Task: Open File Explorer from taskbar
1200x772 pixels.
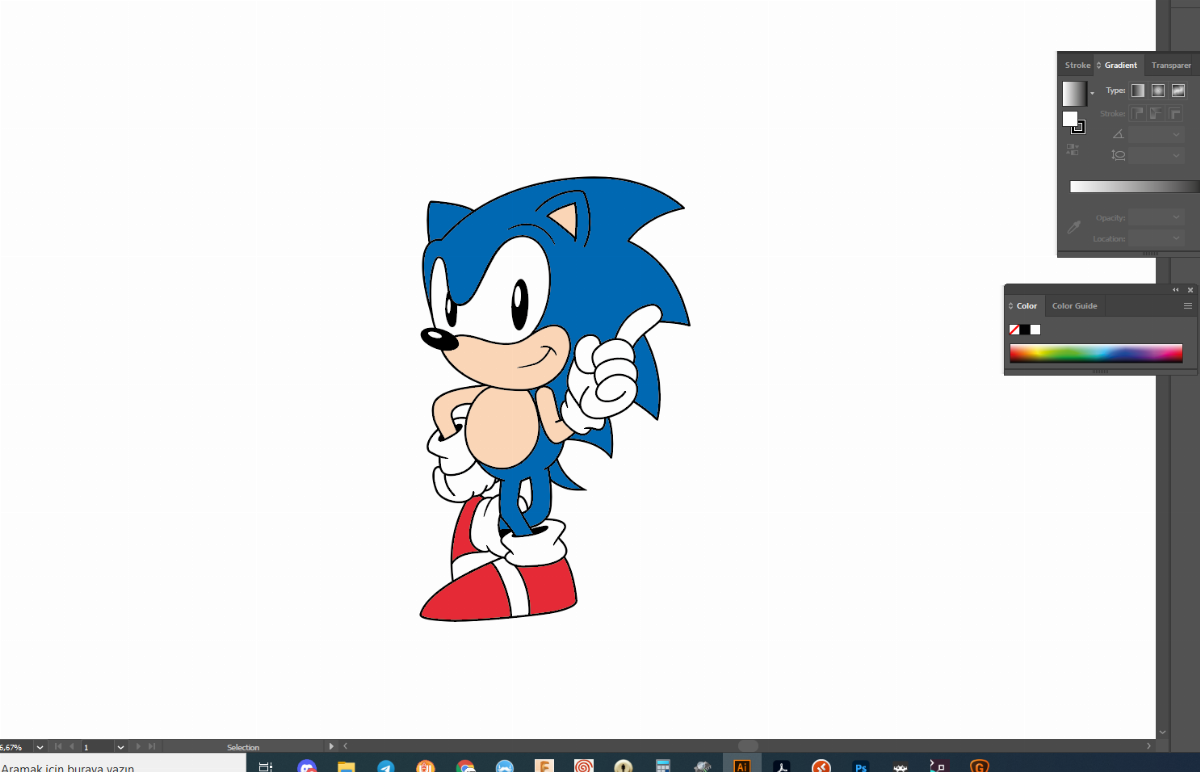Action: [346, 766]
